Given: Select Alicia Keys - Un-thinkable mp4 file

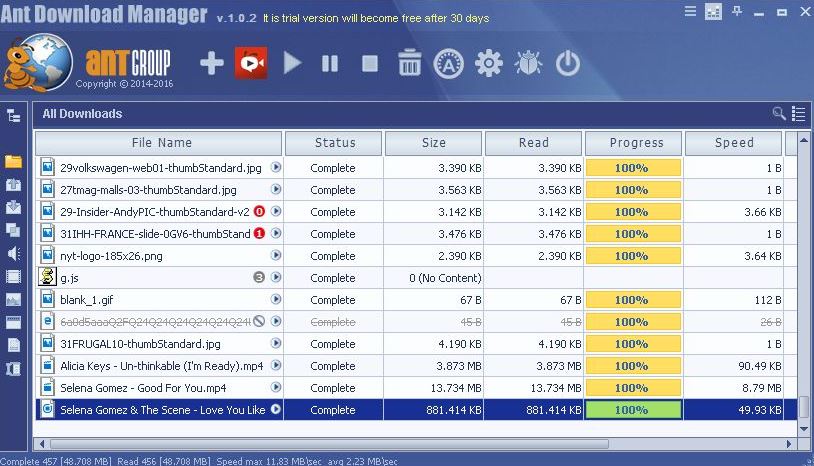Looking at the screenshot, I should [161, 366].
